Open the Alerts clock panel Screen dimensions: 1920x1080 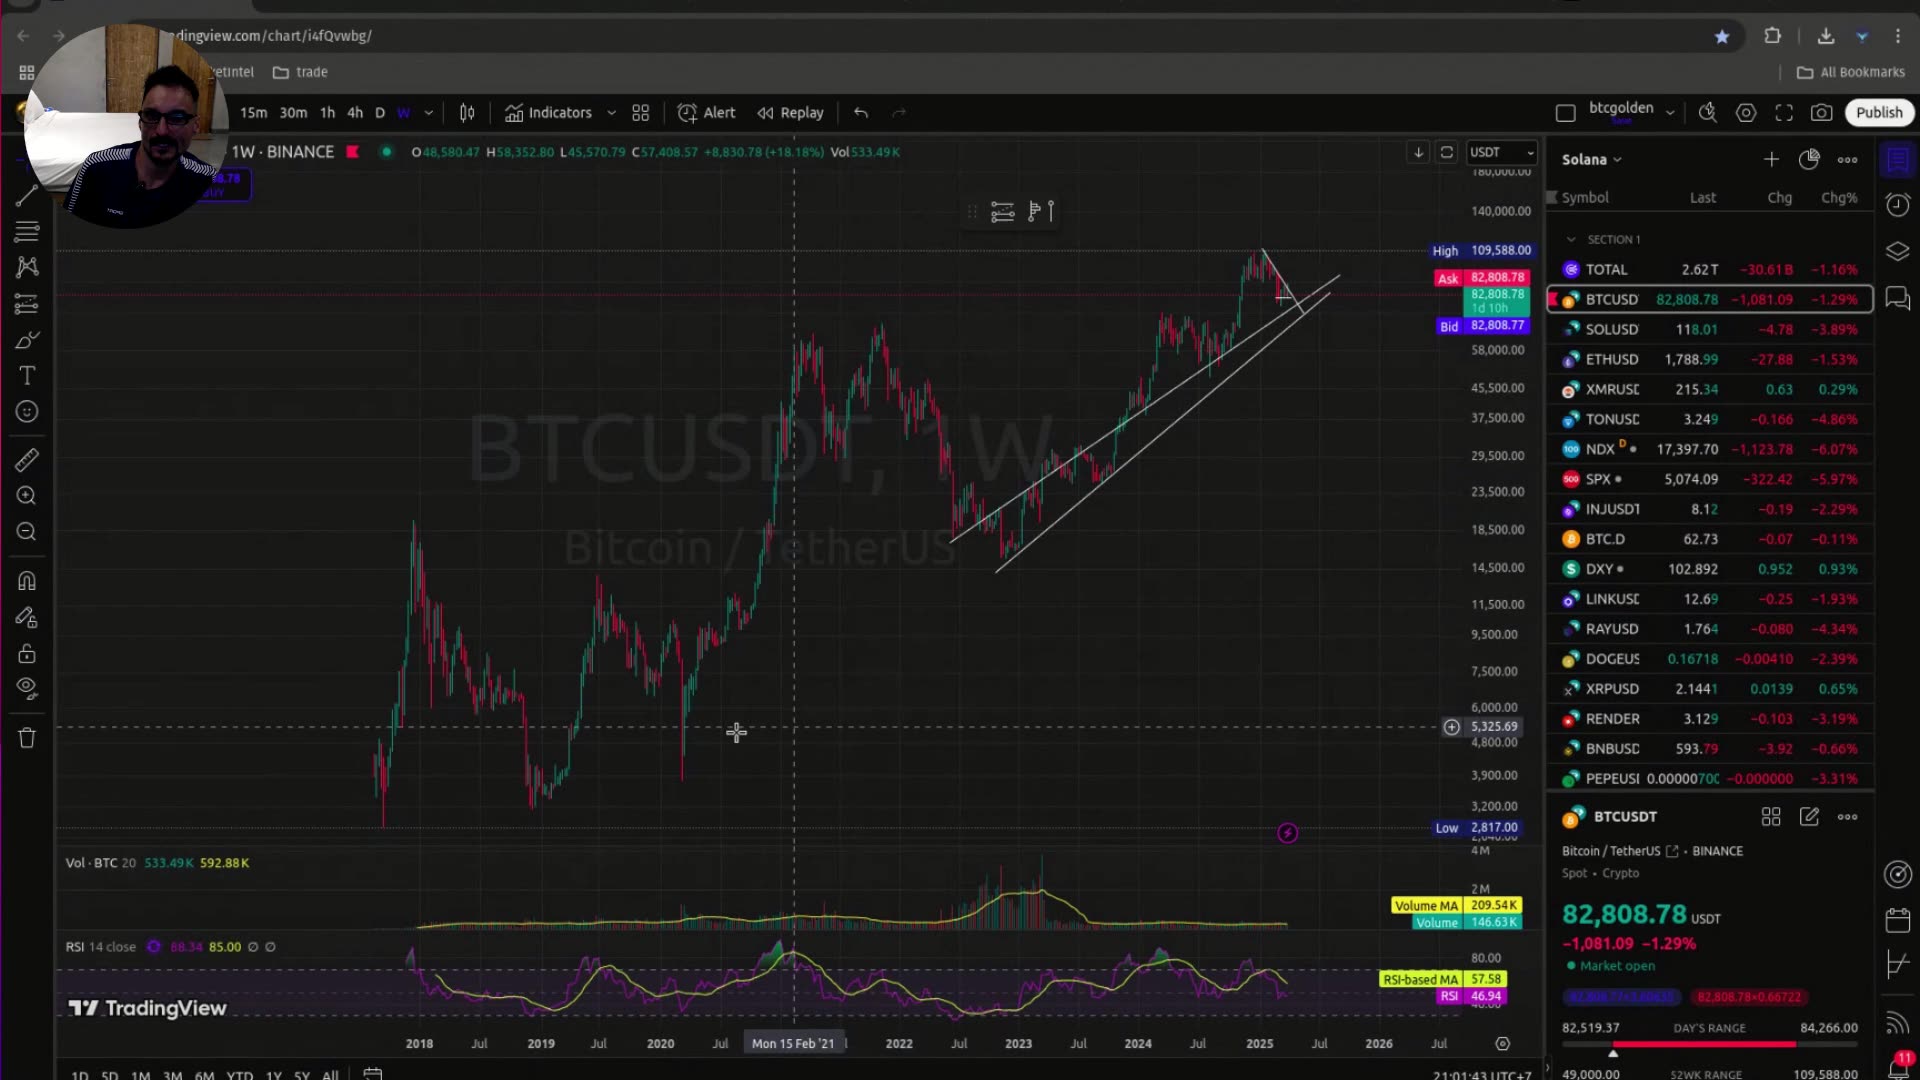pyautogui.click(x=1897, y=205)
